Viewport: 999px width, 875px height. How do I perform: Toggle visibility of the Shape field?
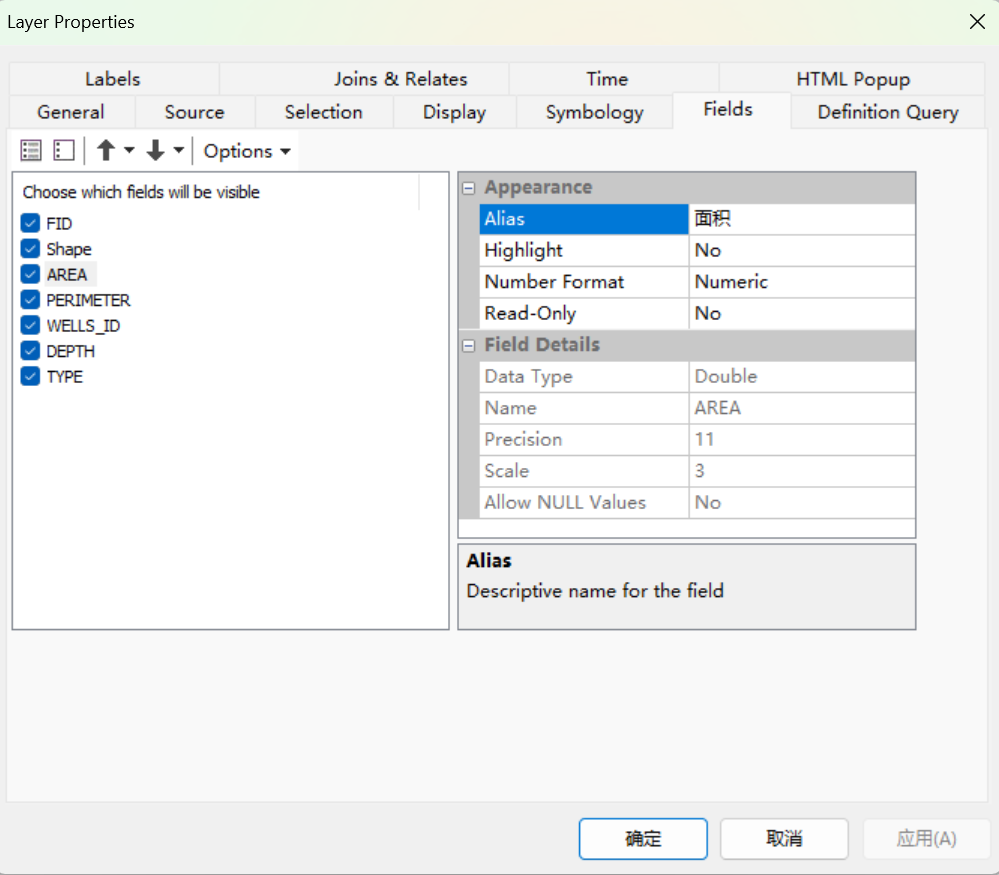pyautogui.click(x=30, y=248)
